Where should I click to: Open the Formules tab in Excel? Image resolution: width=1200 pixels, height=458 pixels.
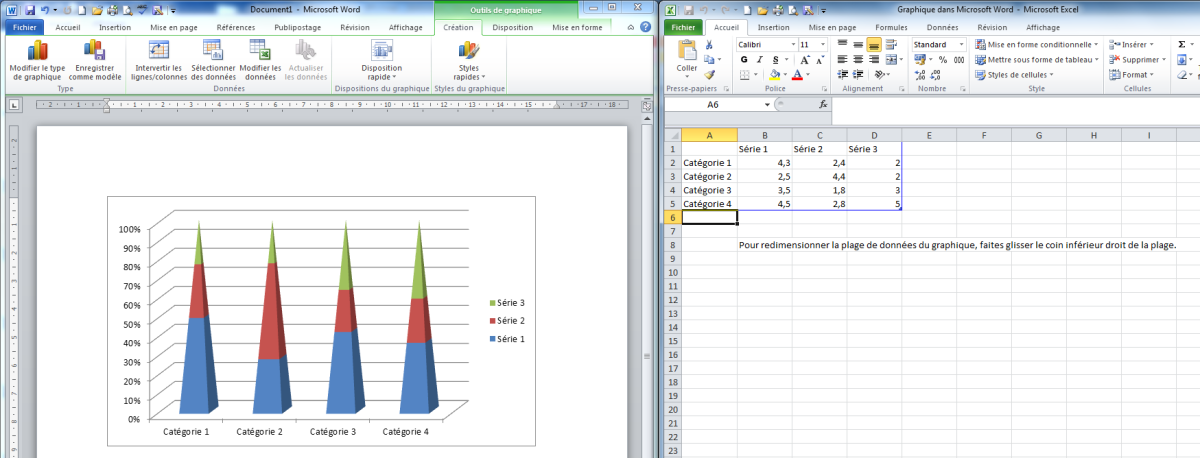[x=891, y=28]
